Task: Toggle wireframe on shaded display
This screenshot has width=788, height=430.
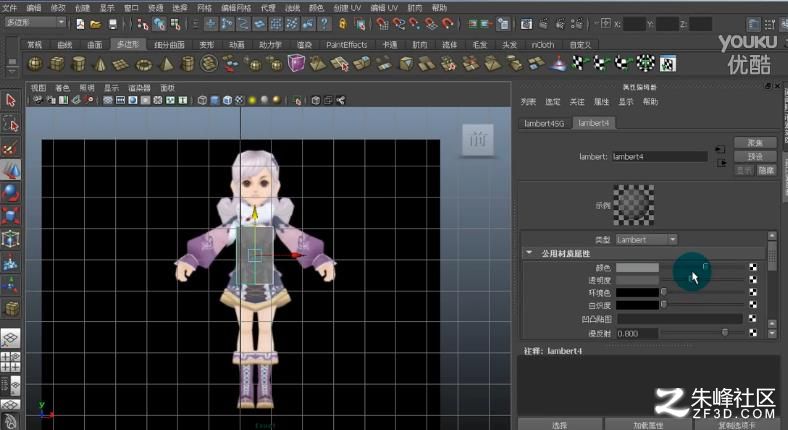Action: pyautogui.click(x=227, y=100)
